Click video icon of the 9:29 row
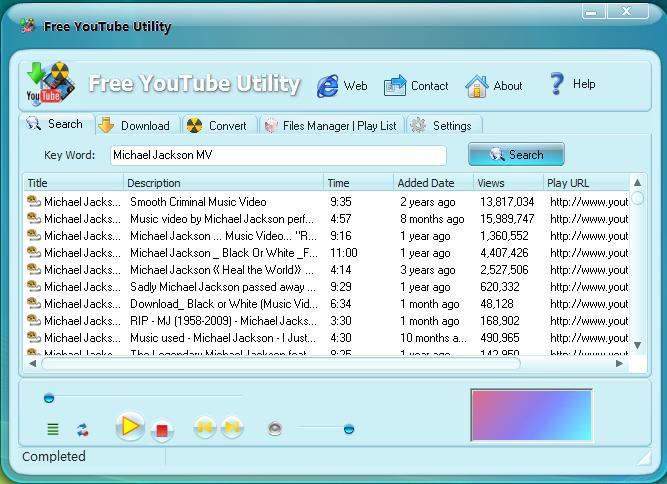The image size is (667, 484). (x=34, y=286)
